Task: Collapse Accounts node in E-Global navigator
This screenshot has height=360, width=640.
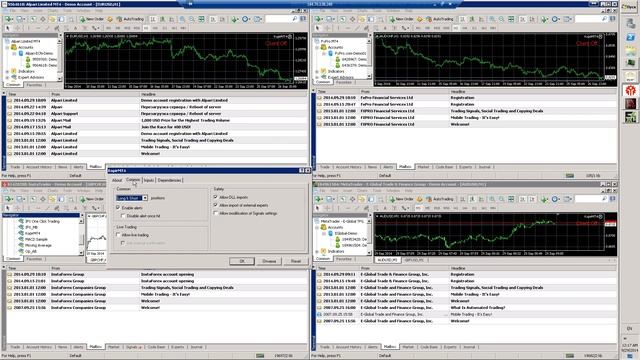Action: (x=317, y=227)
